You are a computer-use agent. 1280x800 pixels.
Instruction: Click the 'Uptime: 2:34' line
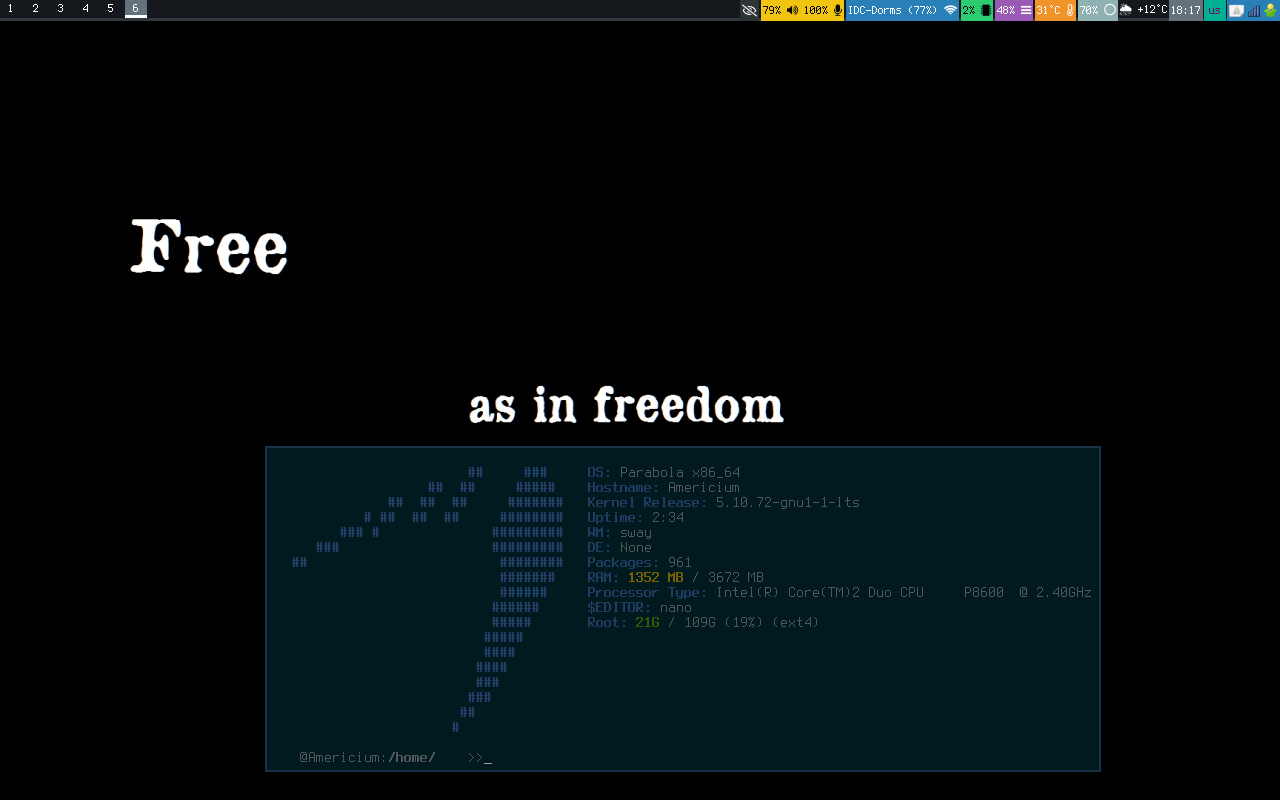point(636,518)
